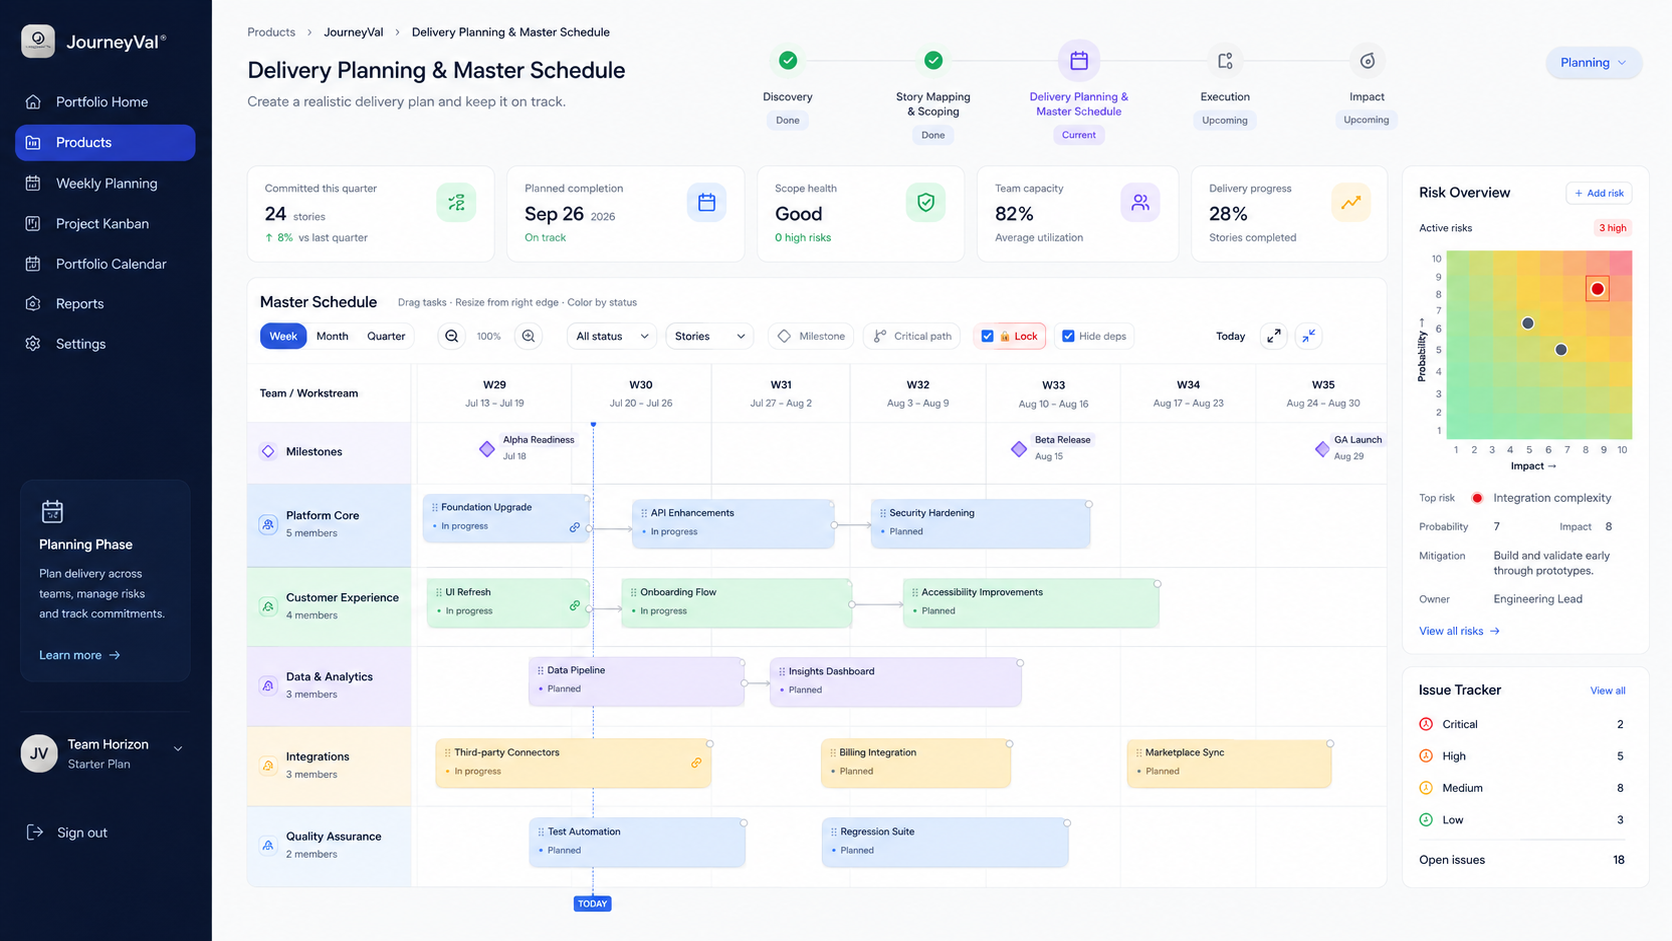
Task: Click the red top risk dot on matrix
Action: click(1598, 289)
